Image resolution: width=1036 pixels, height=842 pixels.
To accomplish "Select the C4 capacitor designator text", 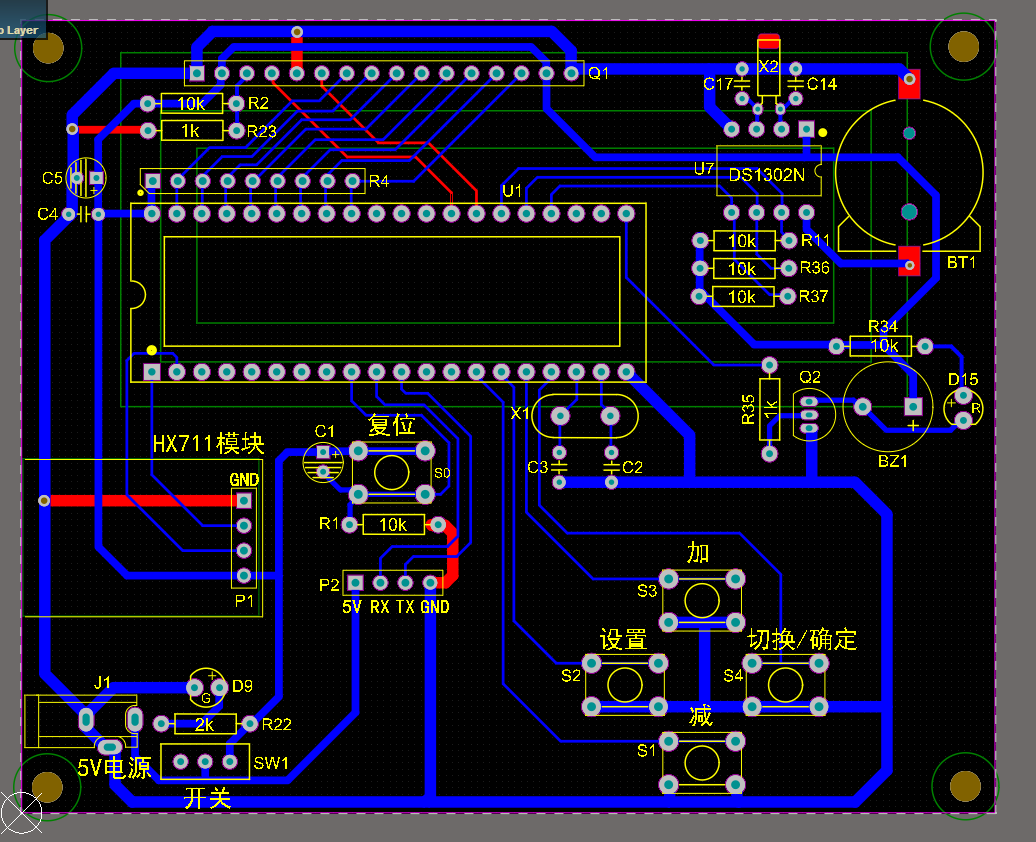I will [x=48, y=214].
